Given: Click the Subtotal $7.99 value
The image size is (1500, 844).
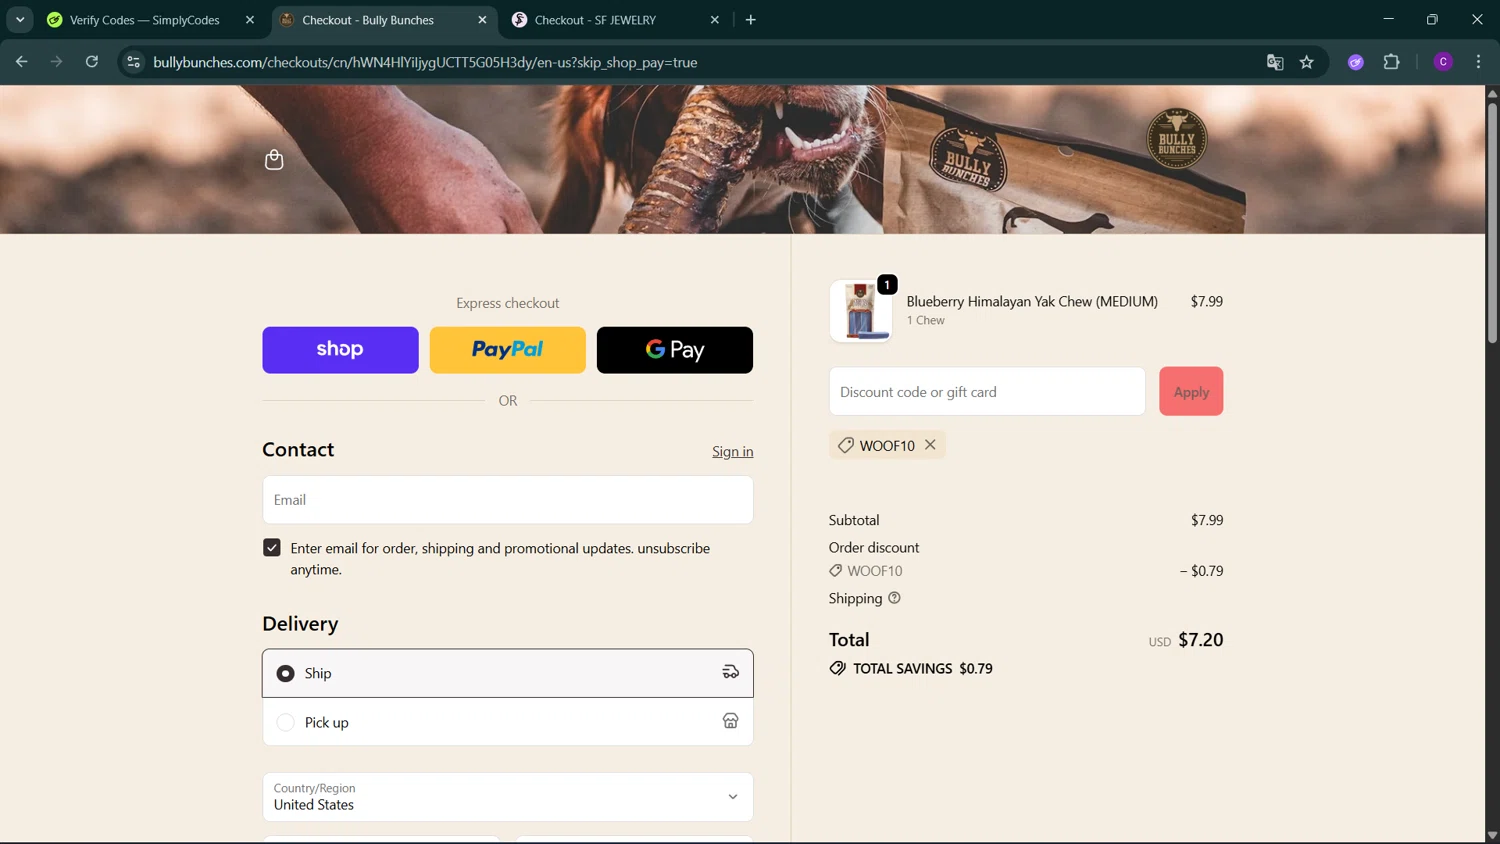Looking at the screenshot, I should [x=1207, y=520].
